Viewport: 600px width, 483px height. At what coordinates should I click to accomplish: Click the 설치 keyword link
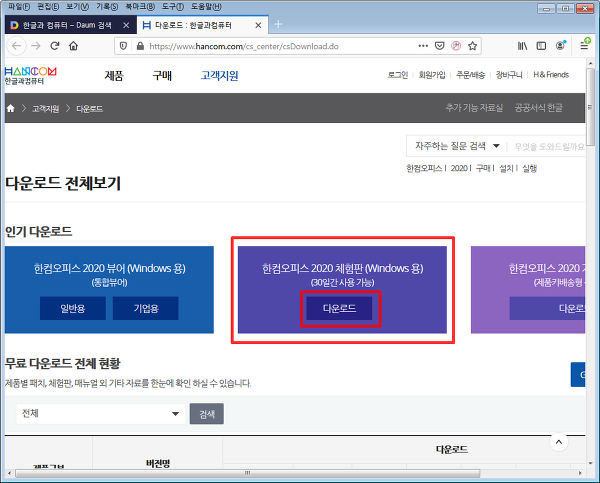(x=506, y=168)
